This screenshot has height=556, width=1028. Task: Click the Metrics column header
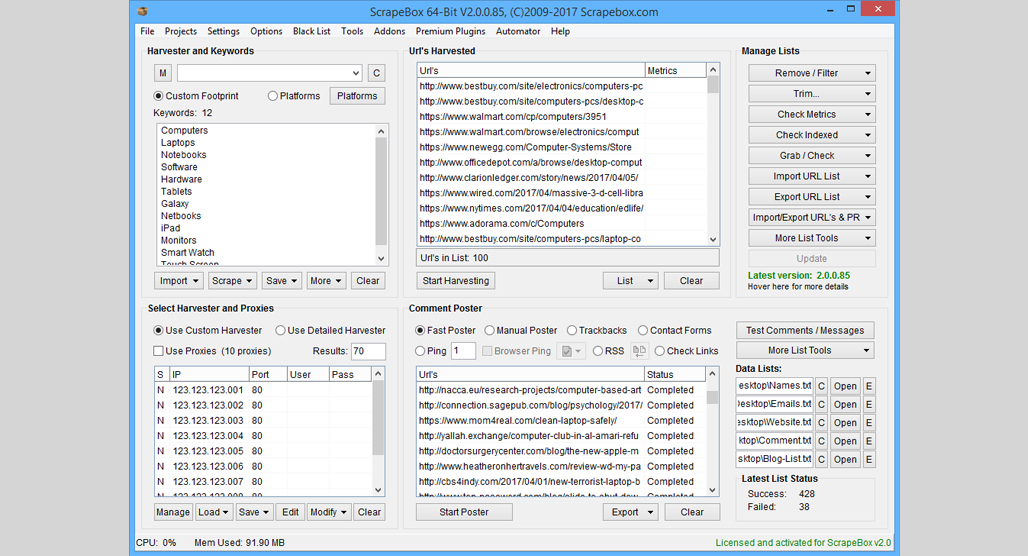pos(675,70)
